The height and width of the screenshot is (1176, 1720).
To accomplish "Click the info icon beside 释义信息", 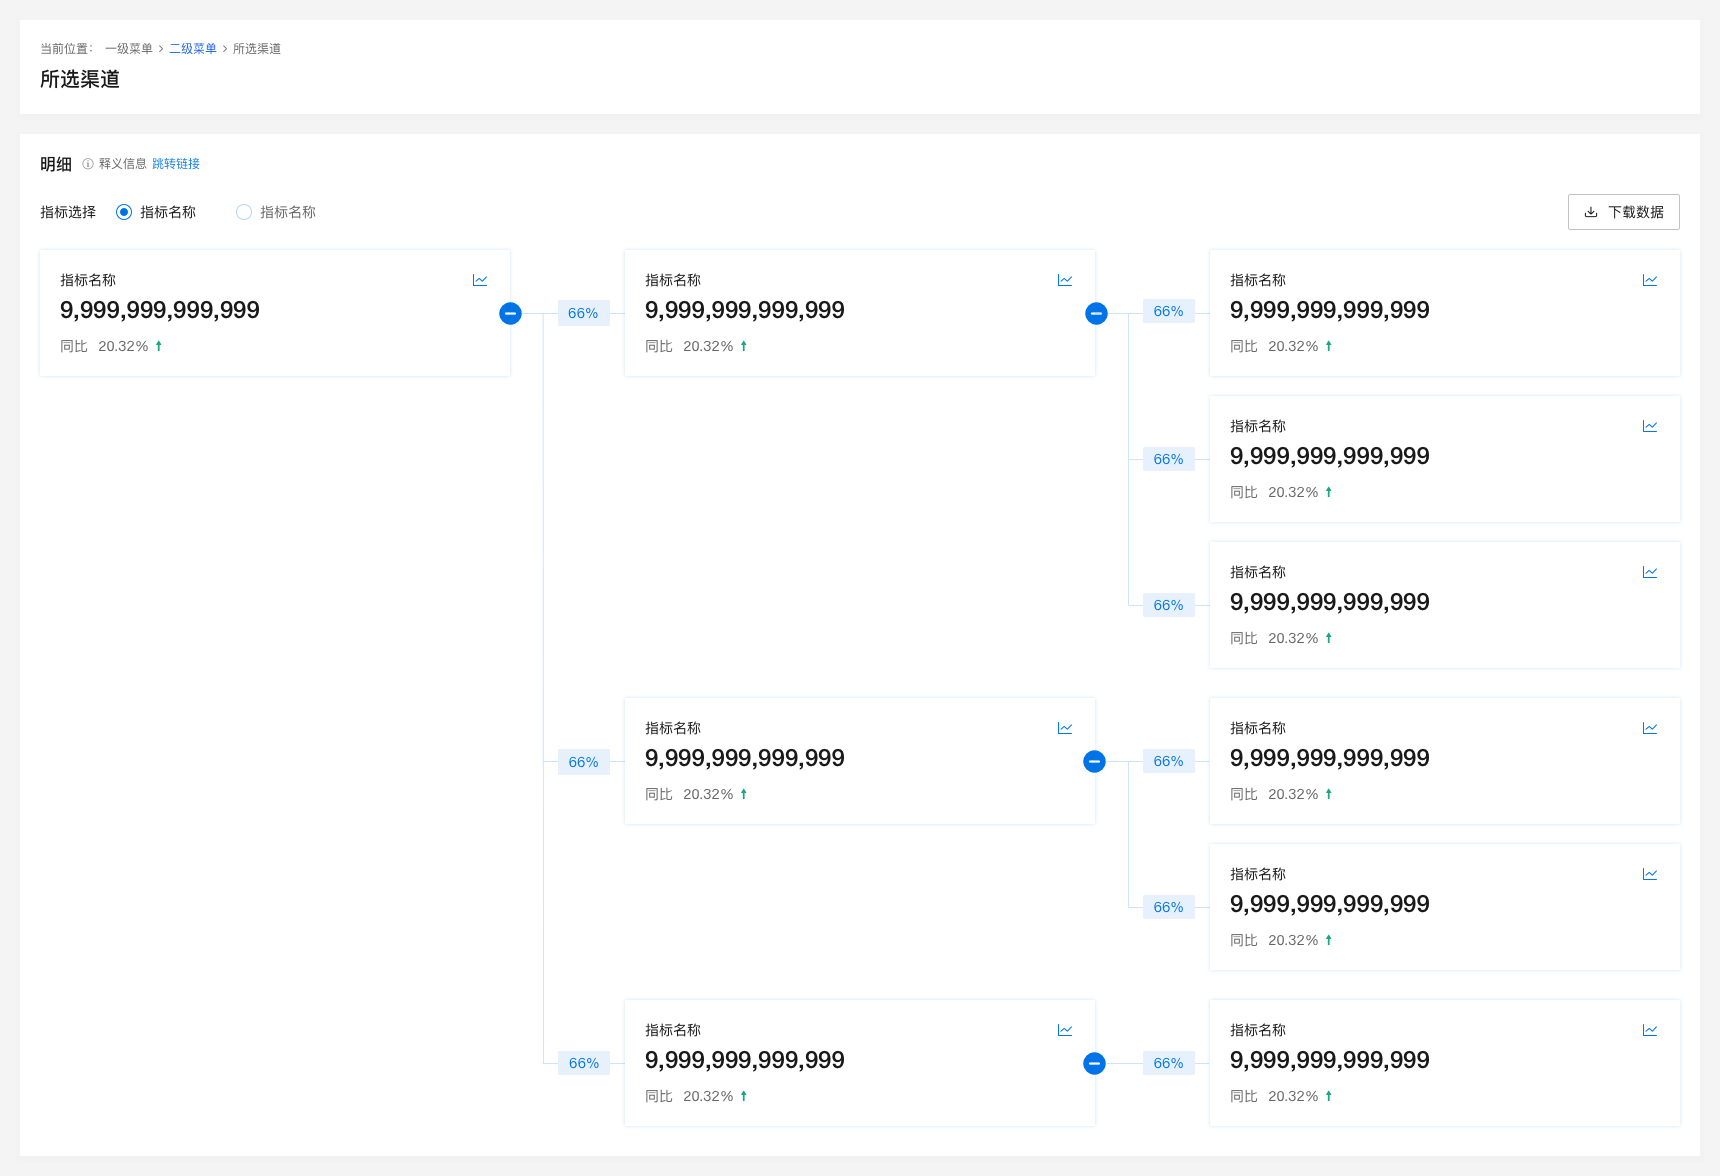I will click(88, 164).
